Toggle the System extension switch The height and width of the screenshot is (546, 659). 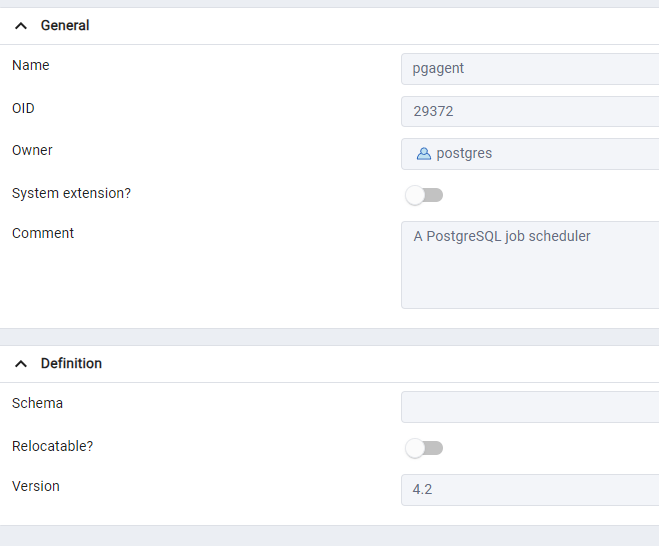tap(424, 195)
